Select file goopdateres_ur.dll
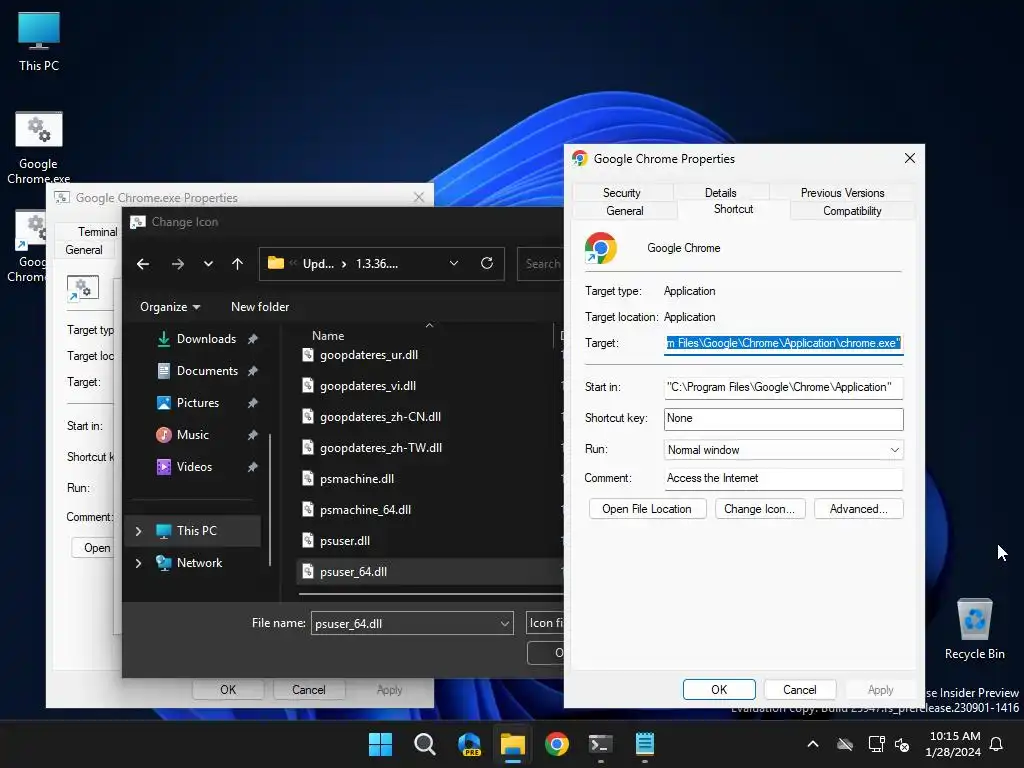 tap(368, 355)
